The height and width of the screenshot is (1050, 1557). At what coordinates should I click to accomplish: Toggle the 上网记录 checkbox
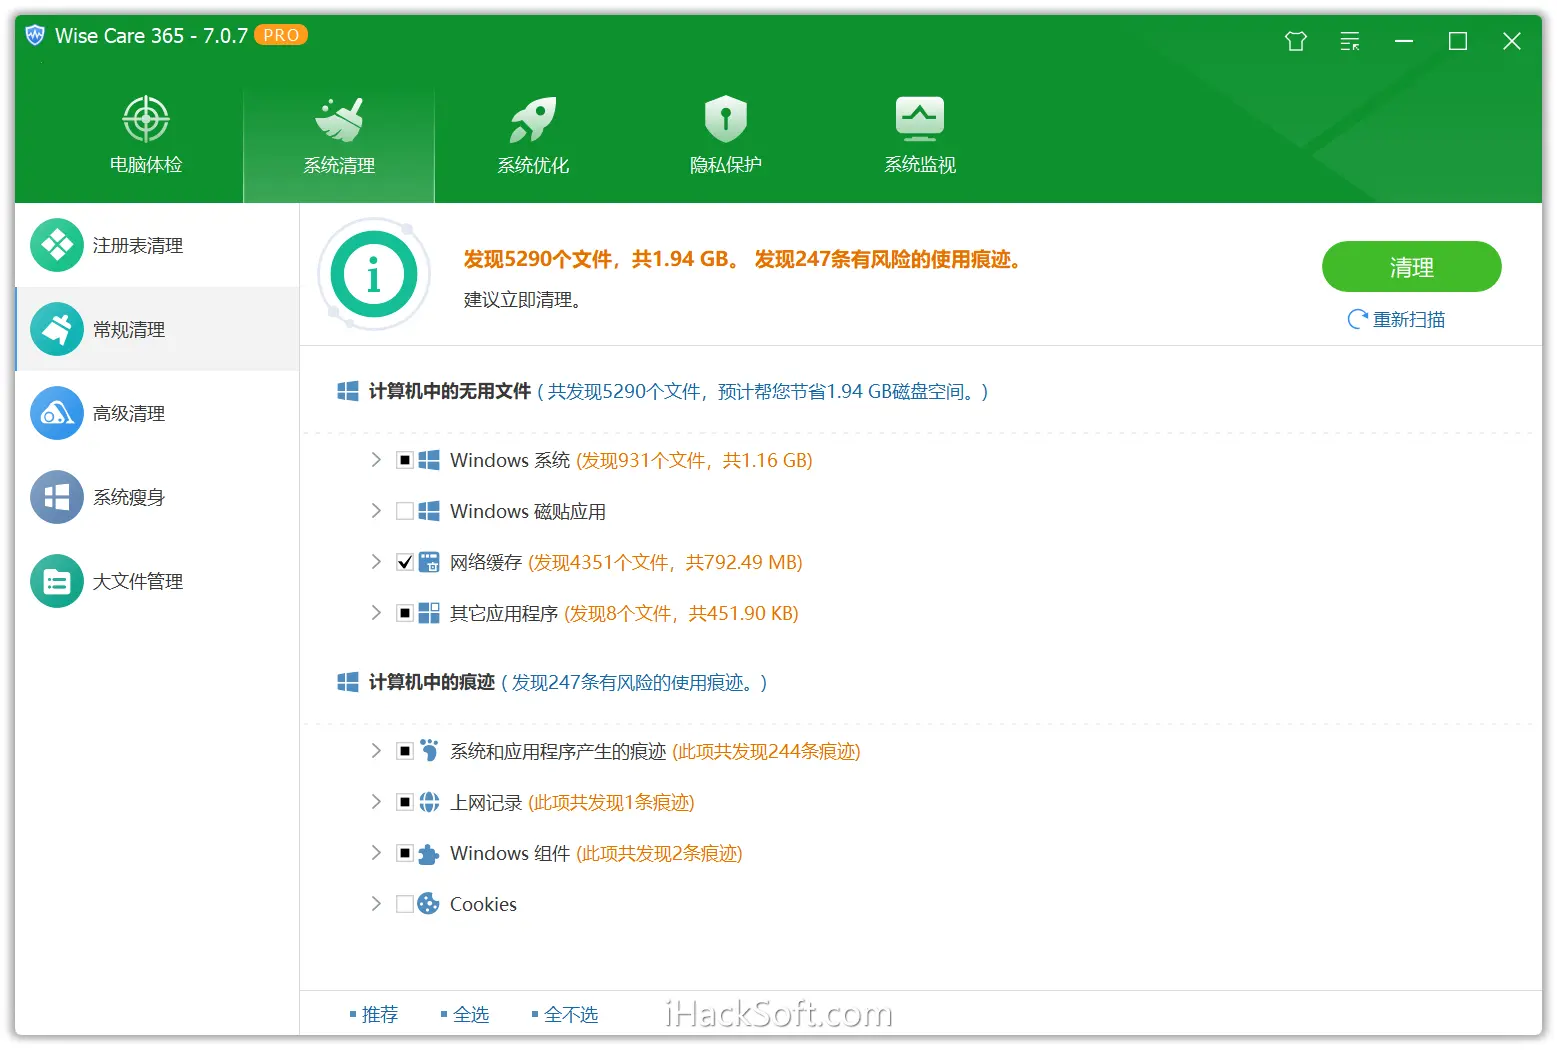405,802
